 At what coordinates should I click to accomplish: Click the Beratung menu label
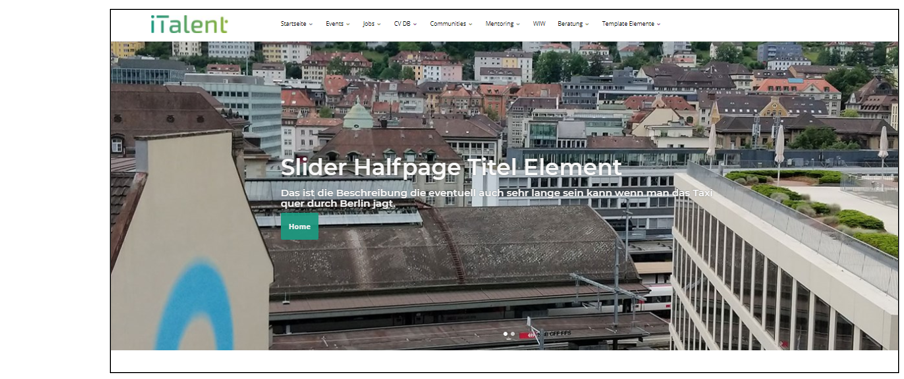570,24
